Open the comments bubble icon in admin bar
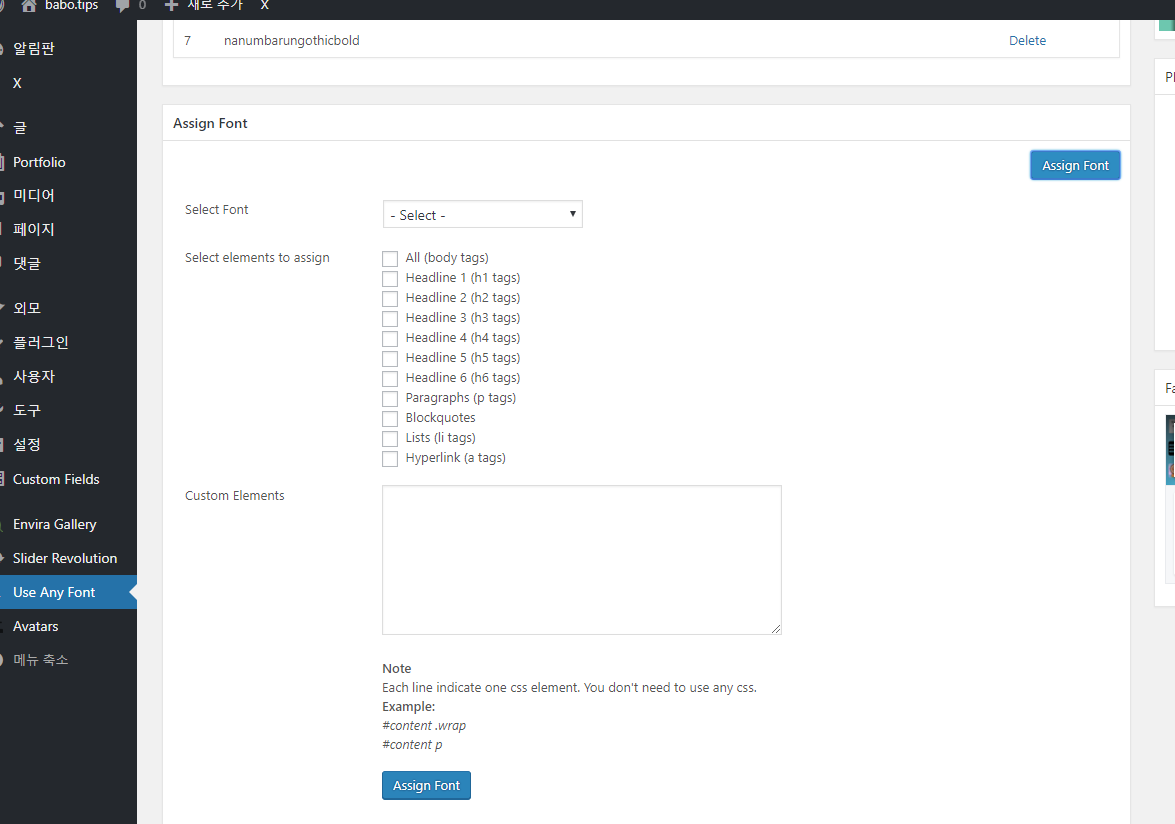Screen dimensions: 1175x824 click(x=123, y=6)
